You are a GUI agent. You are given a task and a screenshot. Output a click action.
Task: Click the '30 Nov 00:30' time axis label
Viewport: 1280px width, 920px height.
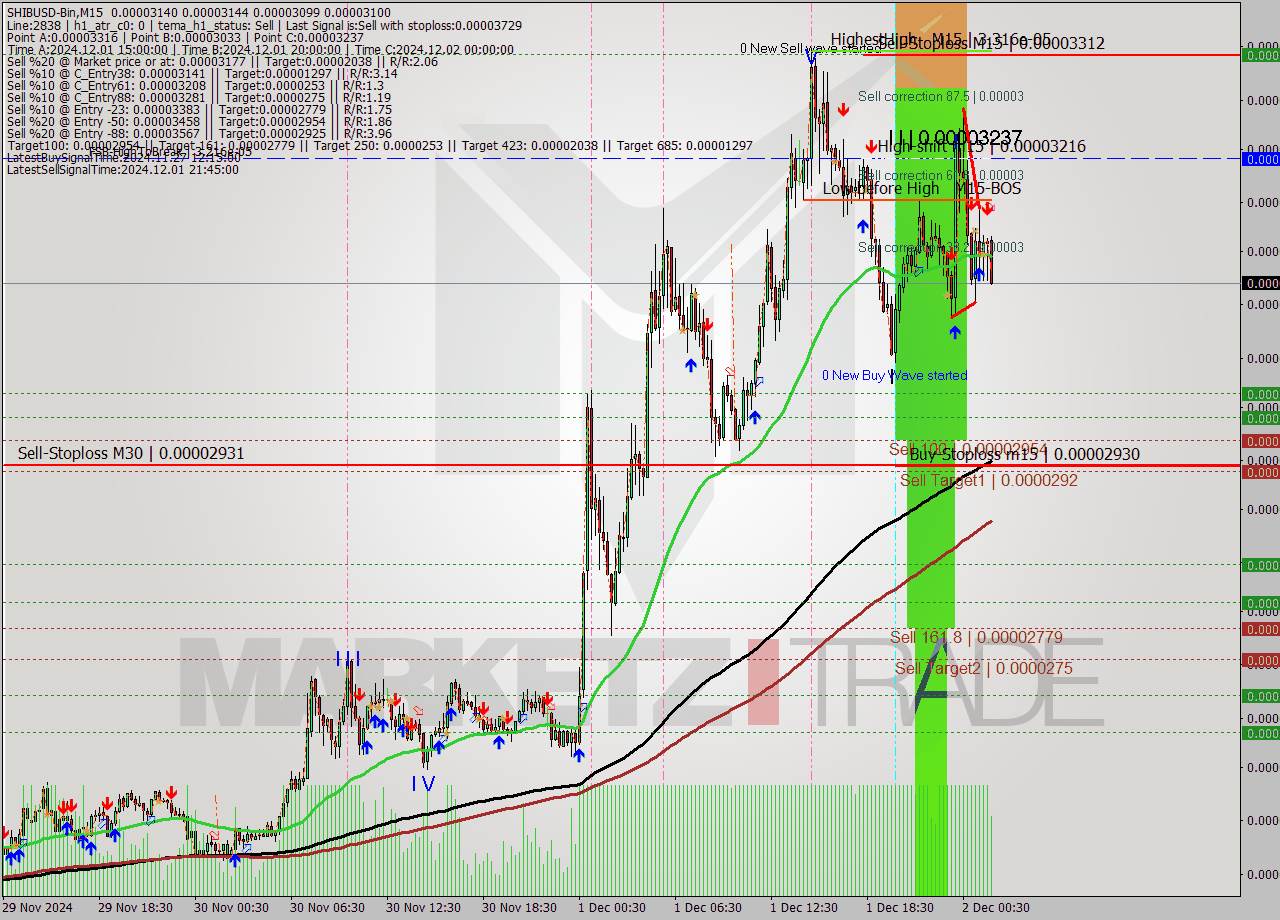231,908
